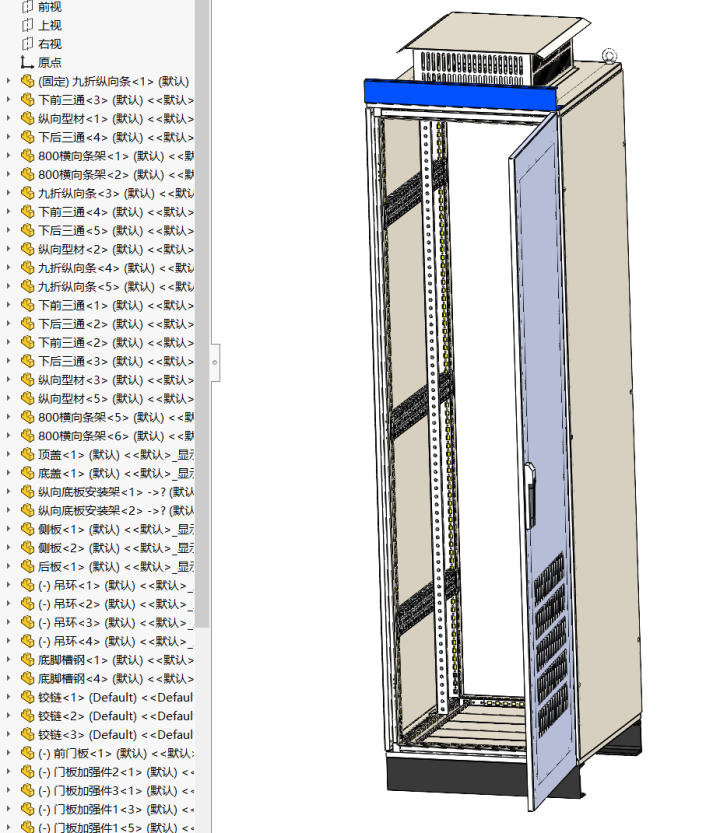Expand the 铰链<3> tree node

point(8,735)
